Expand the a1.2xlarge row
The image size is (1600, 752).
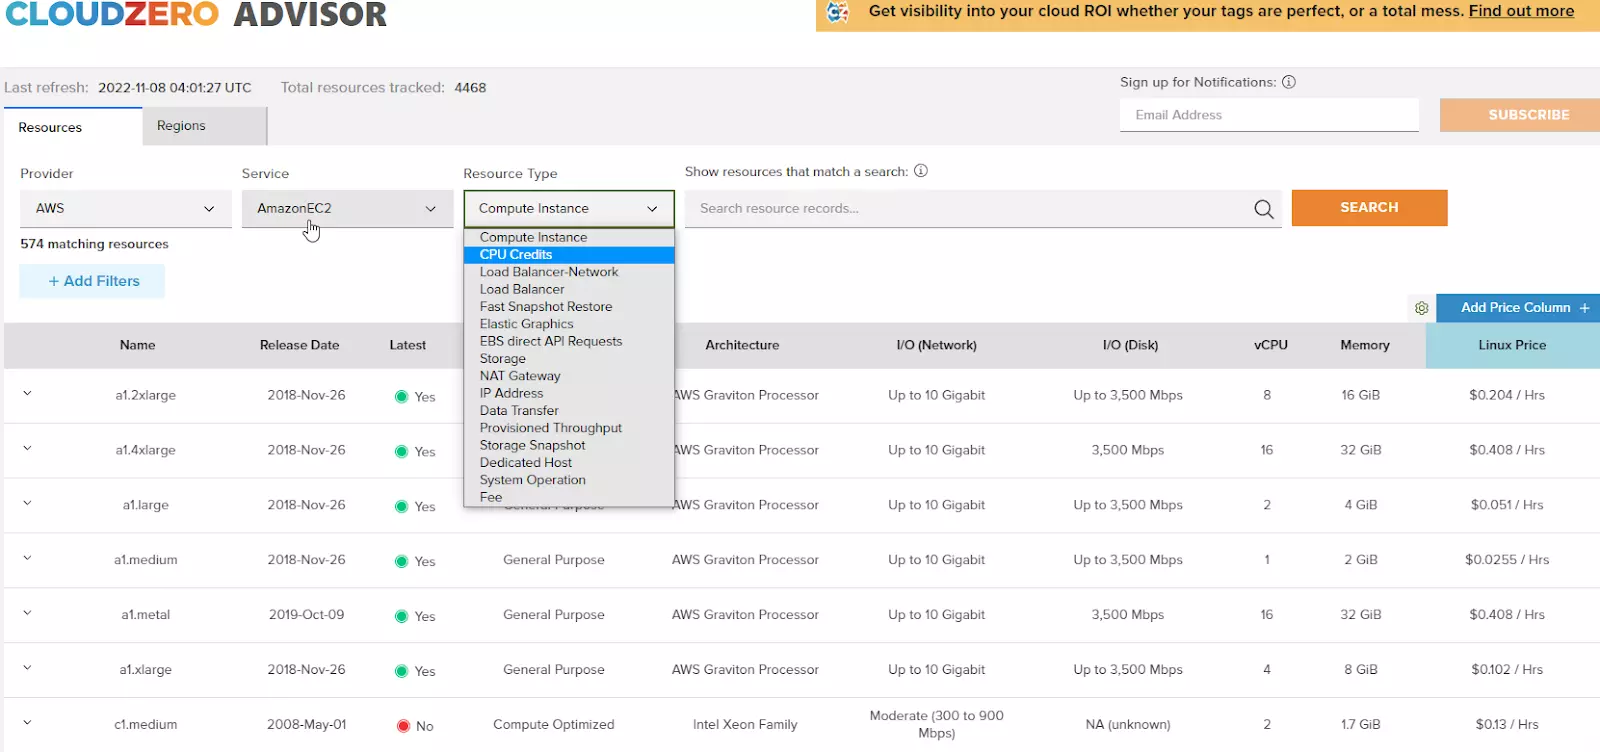coord(27,394)
